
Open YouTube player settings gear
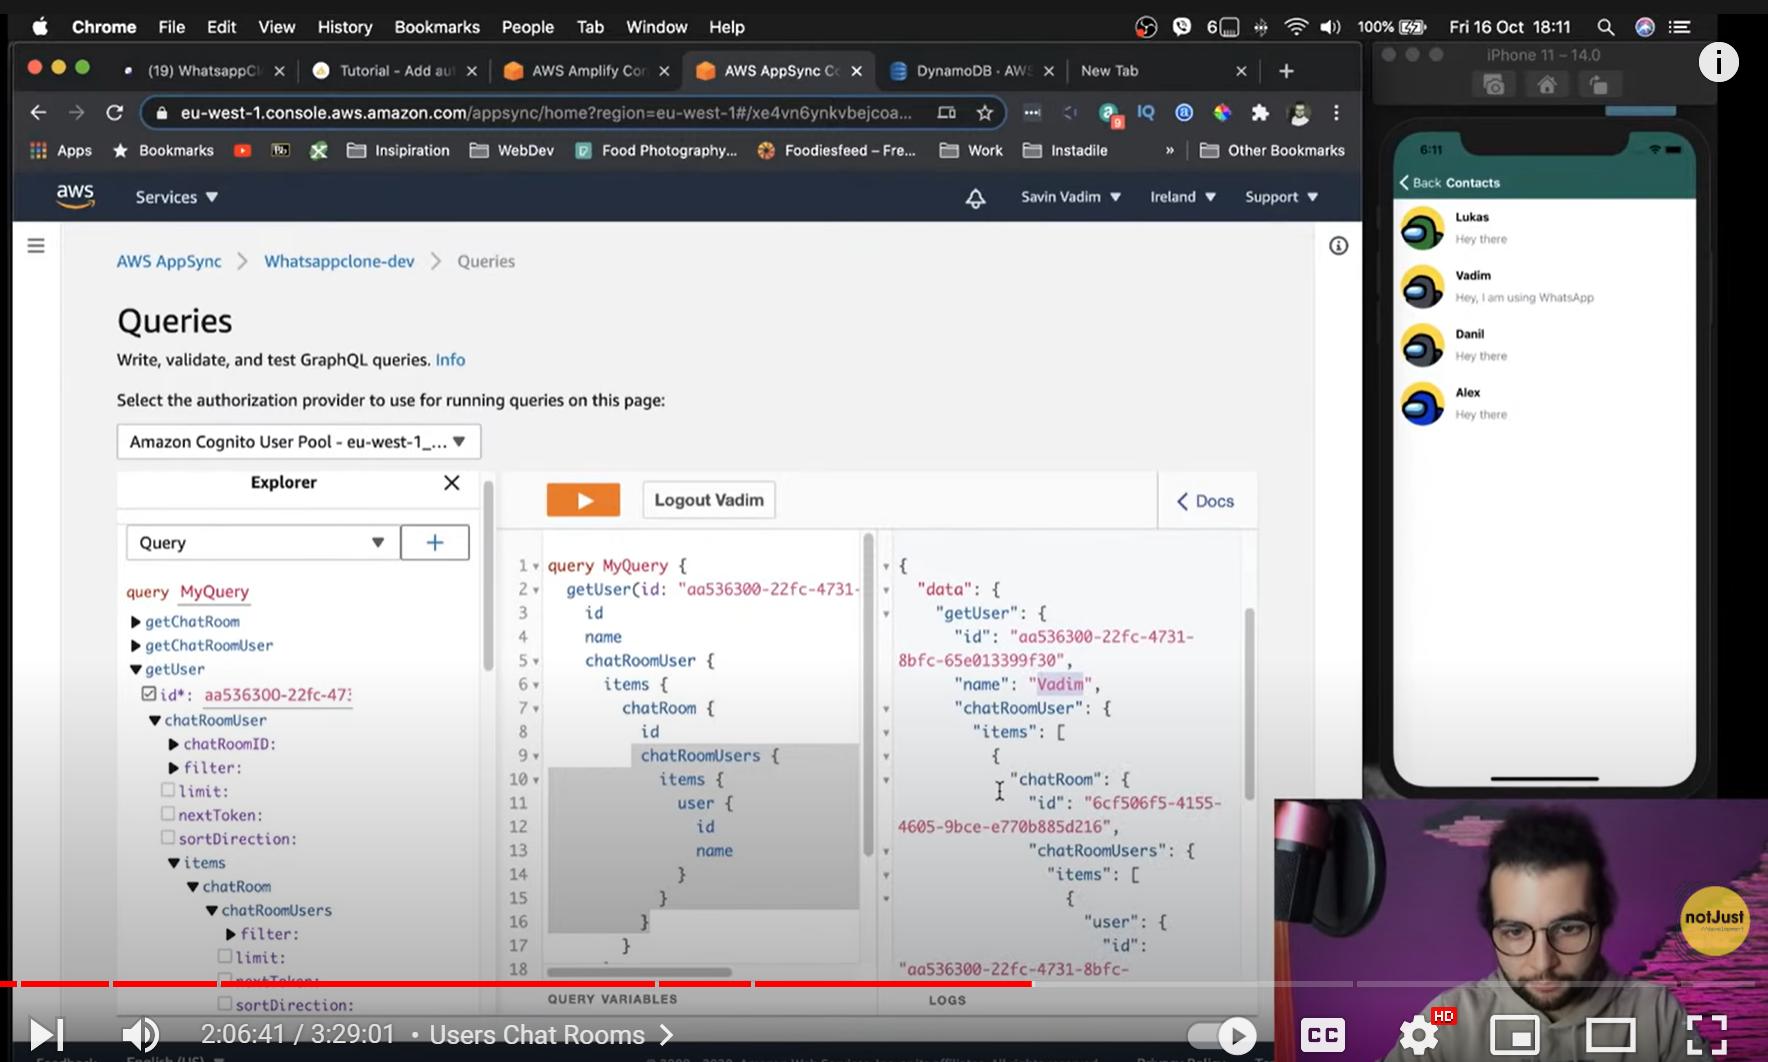click(x=1420, y=1035)
